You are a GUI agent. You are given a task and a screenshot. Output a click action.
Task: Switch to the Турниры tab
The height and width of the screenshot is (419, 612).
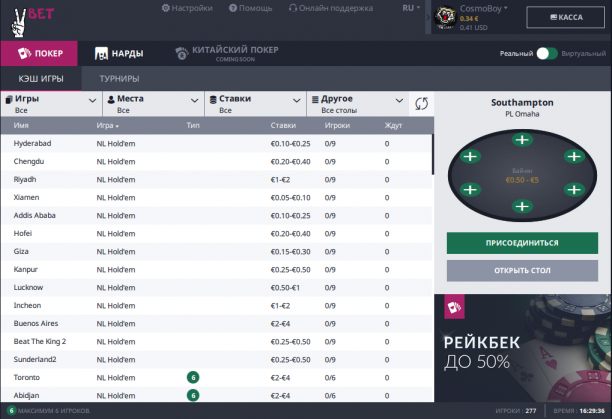coord(119,78)
